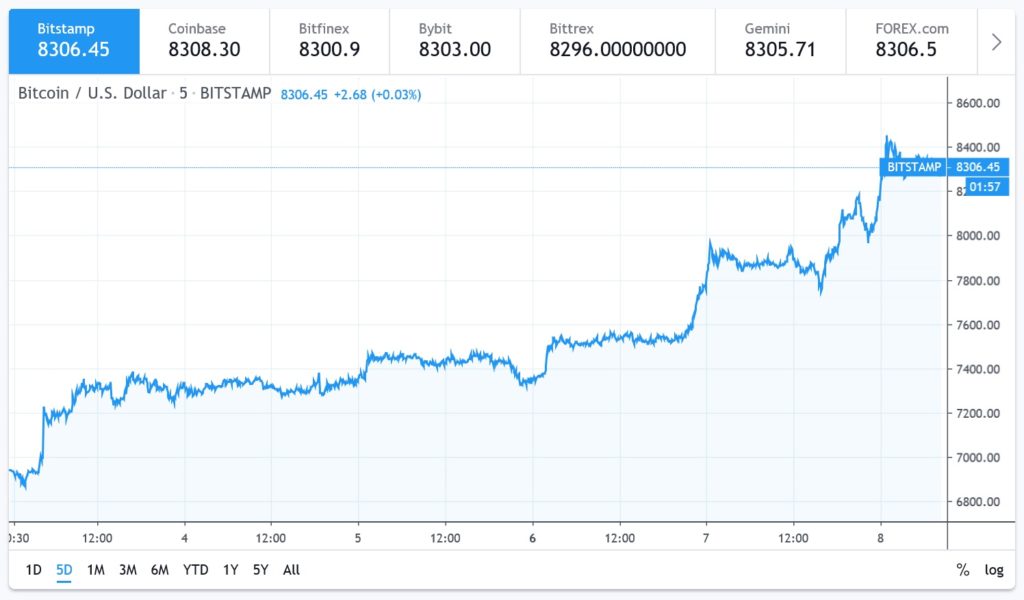The height and width of the screenshot is (600, 1024).
Task: Show year-to-date YTD range
Action: [x=196, y=570]
